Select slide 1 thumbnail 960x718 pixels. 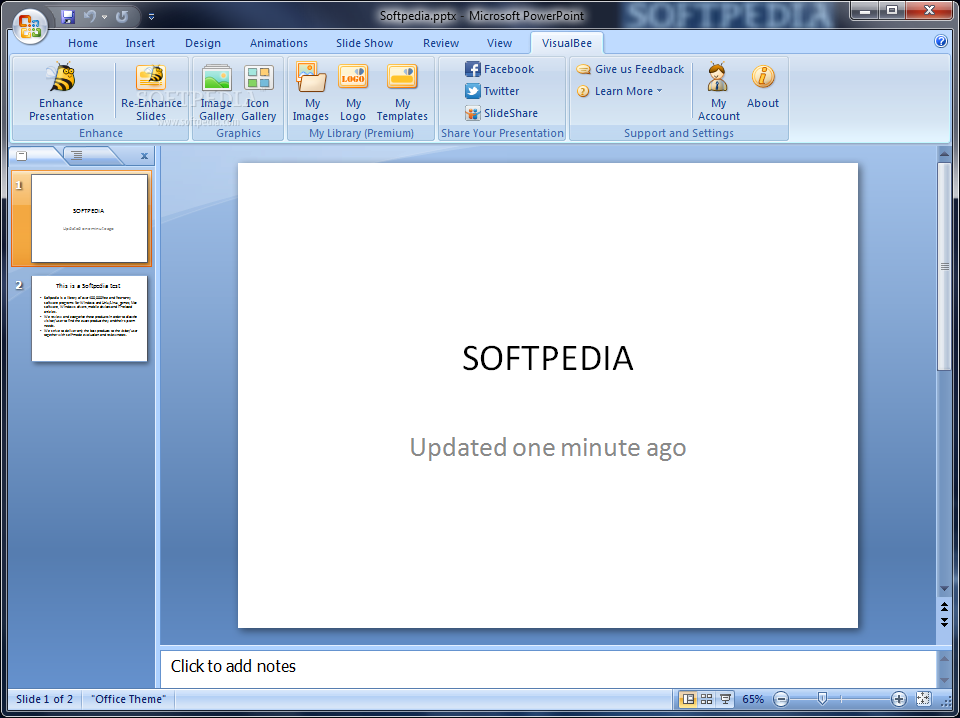click(89, 219)
